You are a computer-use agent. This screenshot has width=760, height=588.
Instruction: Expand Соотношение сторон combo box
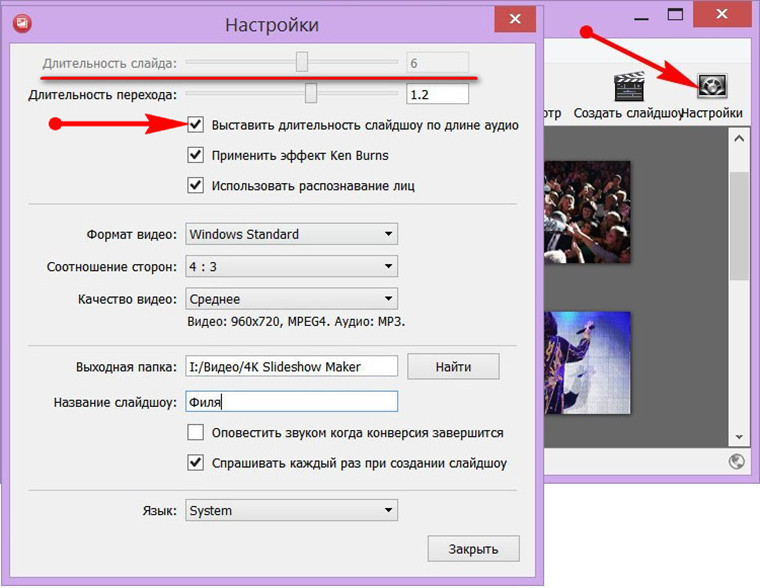pyautogui.click(x=291, y=266)
